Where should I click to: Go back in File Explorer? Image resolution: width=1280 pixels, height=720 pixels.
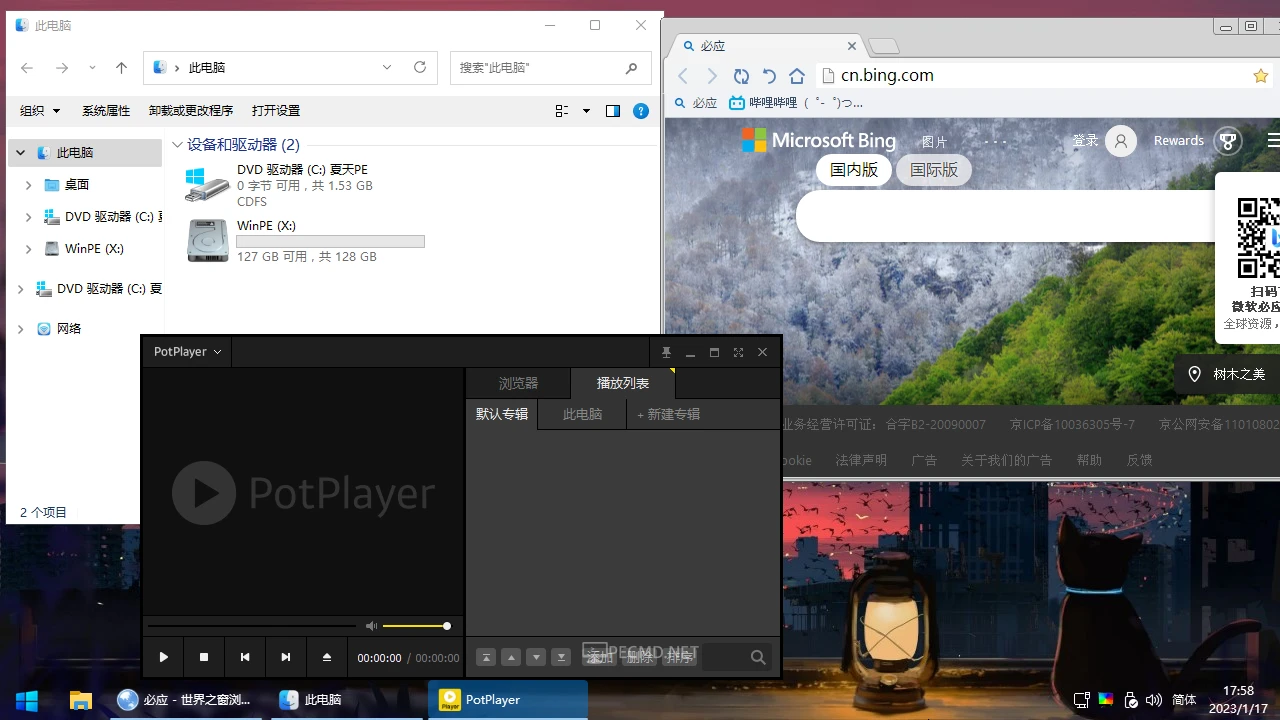point(27,68)
